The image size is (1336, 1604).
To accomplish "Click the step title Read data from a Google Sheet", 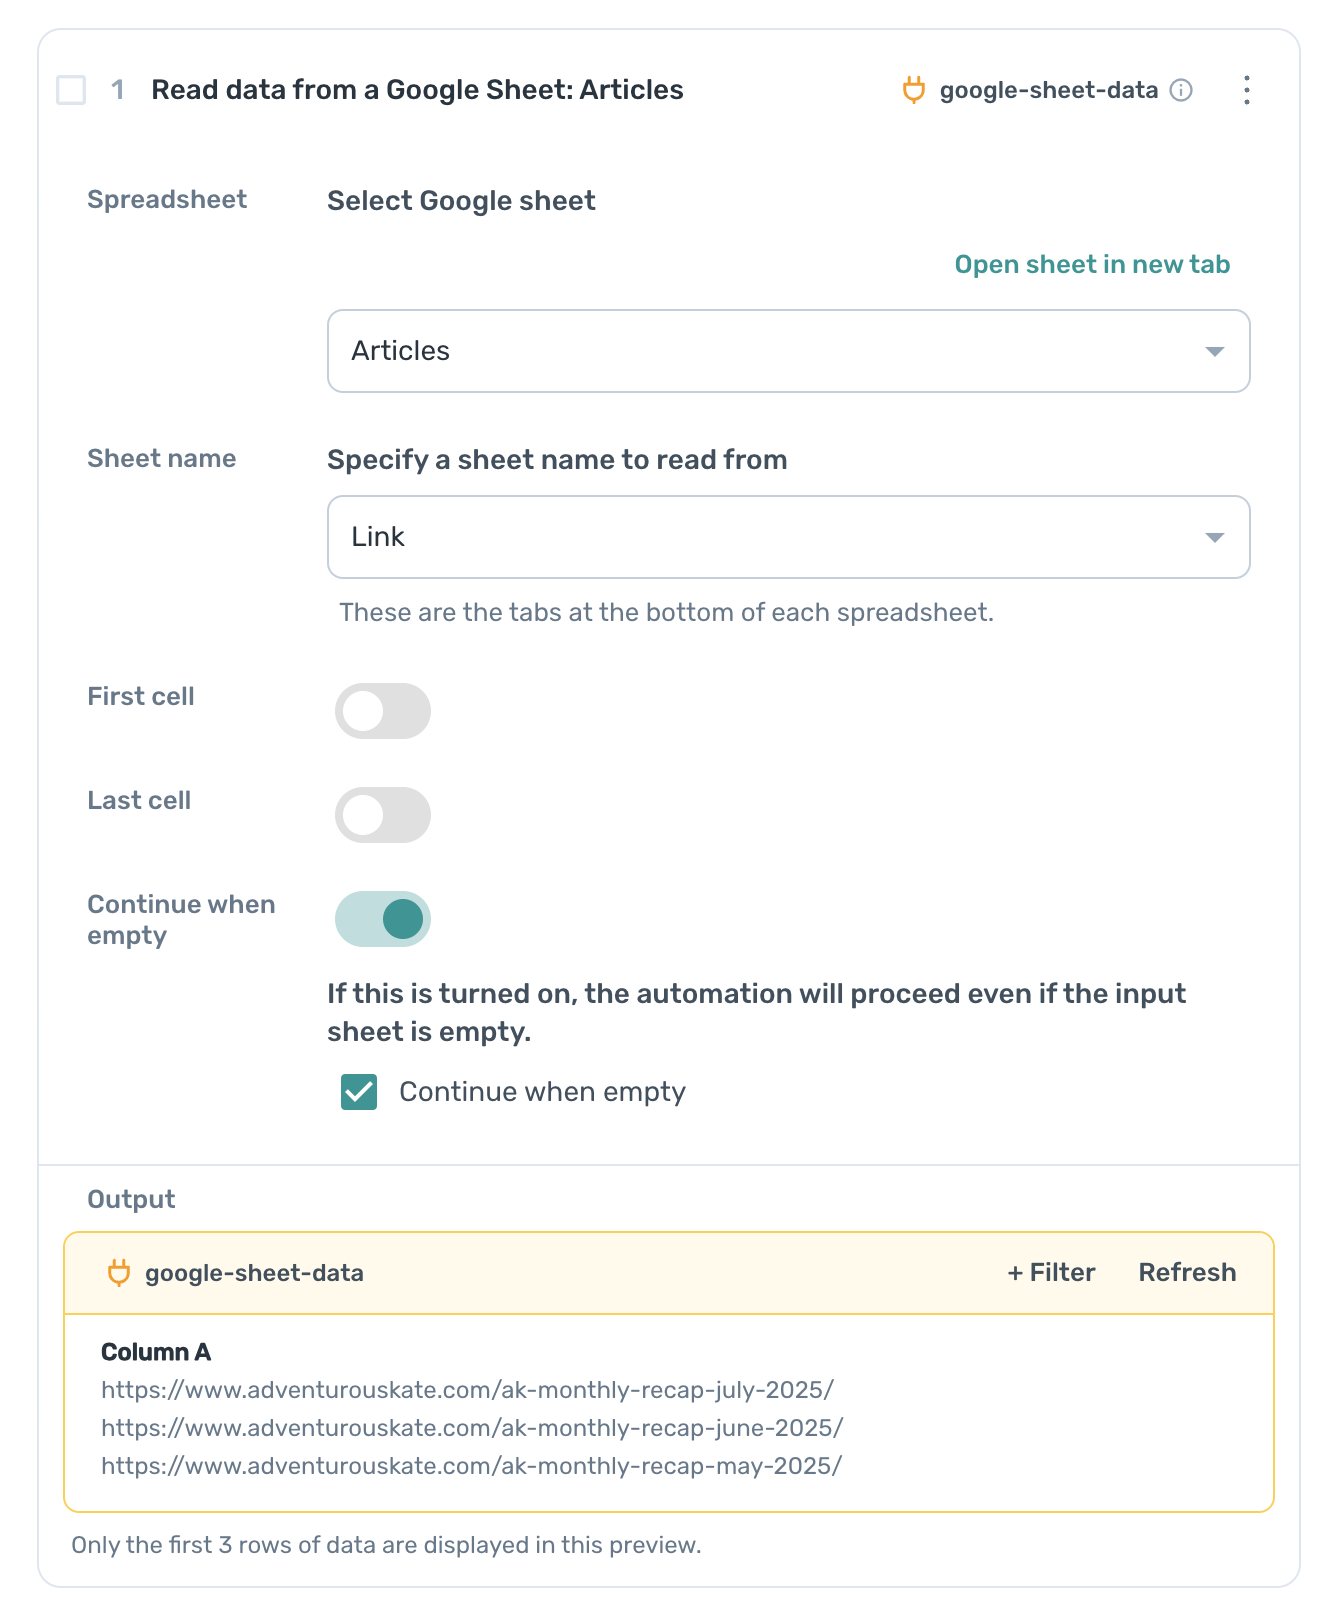I will pyautogui.click(x=417, y=90).
